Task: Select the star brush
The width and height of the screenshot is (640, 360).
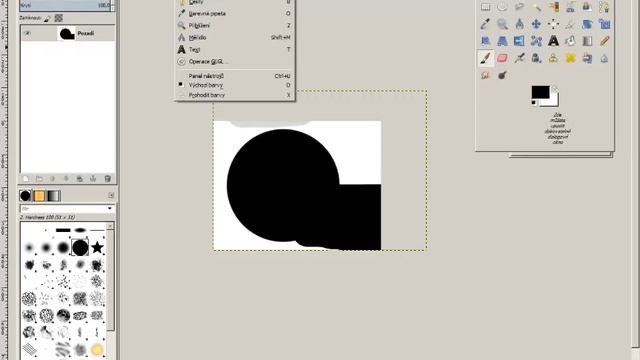Action: click(97, 247)
